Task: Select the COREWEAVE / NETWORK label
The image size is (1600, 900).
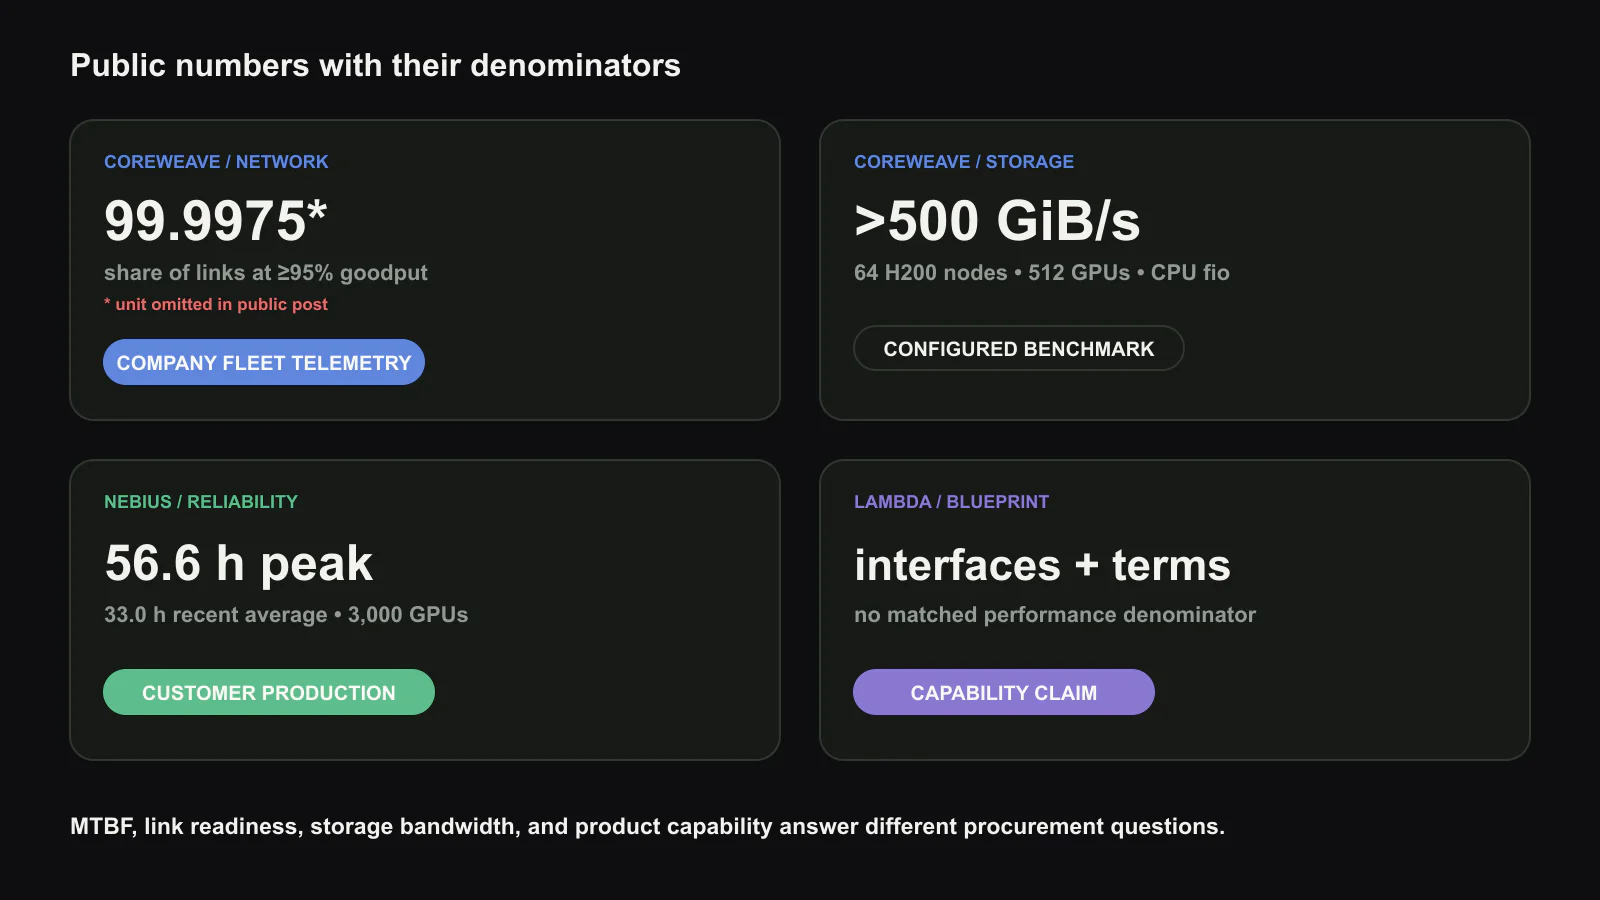Action: [x=216, y=162]
